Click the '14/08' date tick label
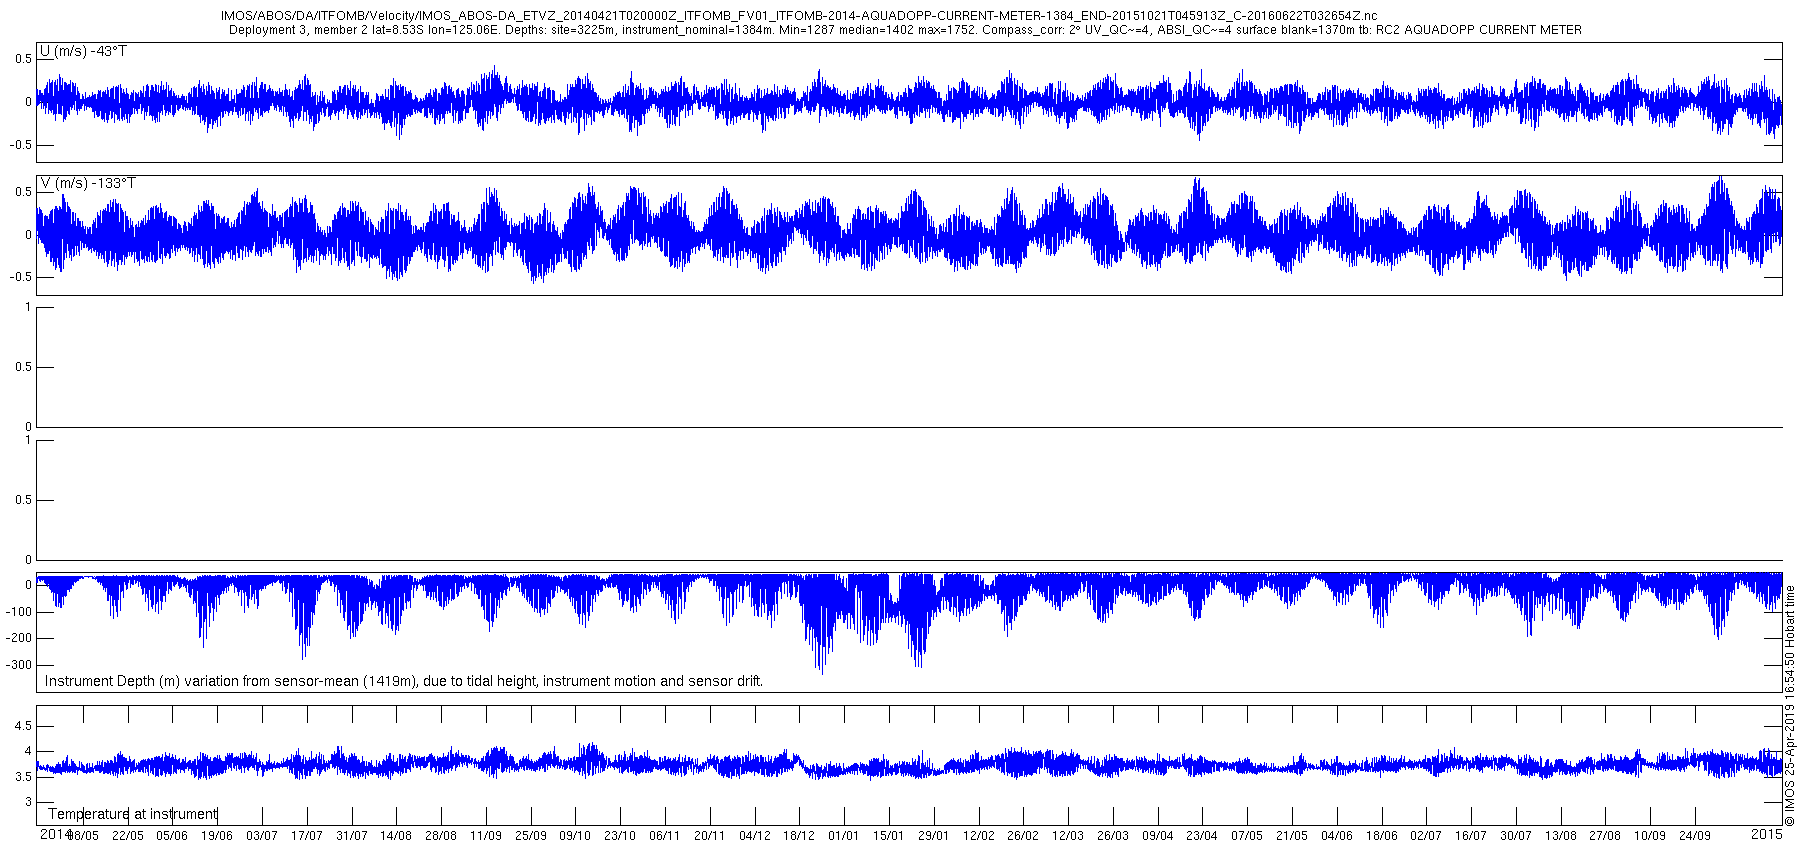Image resolution: width=1800 pixels, height=850 pixels. (x=396, y=836)
